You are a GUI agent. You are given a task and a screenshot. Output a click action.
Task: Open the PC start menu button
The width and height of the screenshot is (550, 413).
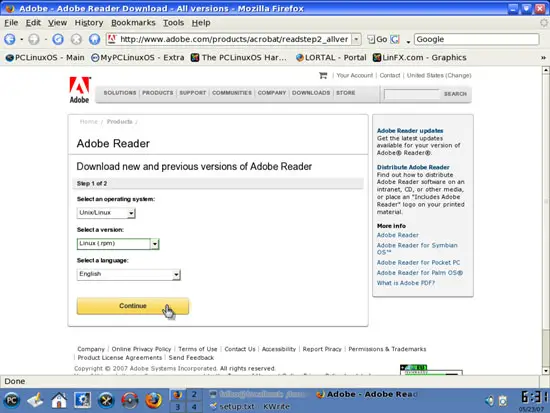(12, 400)
